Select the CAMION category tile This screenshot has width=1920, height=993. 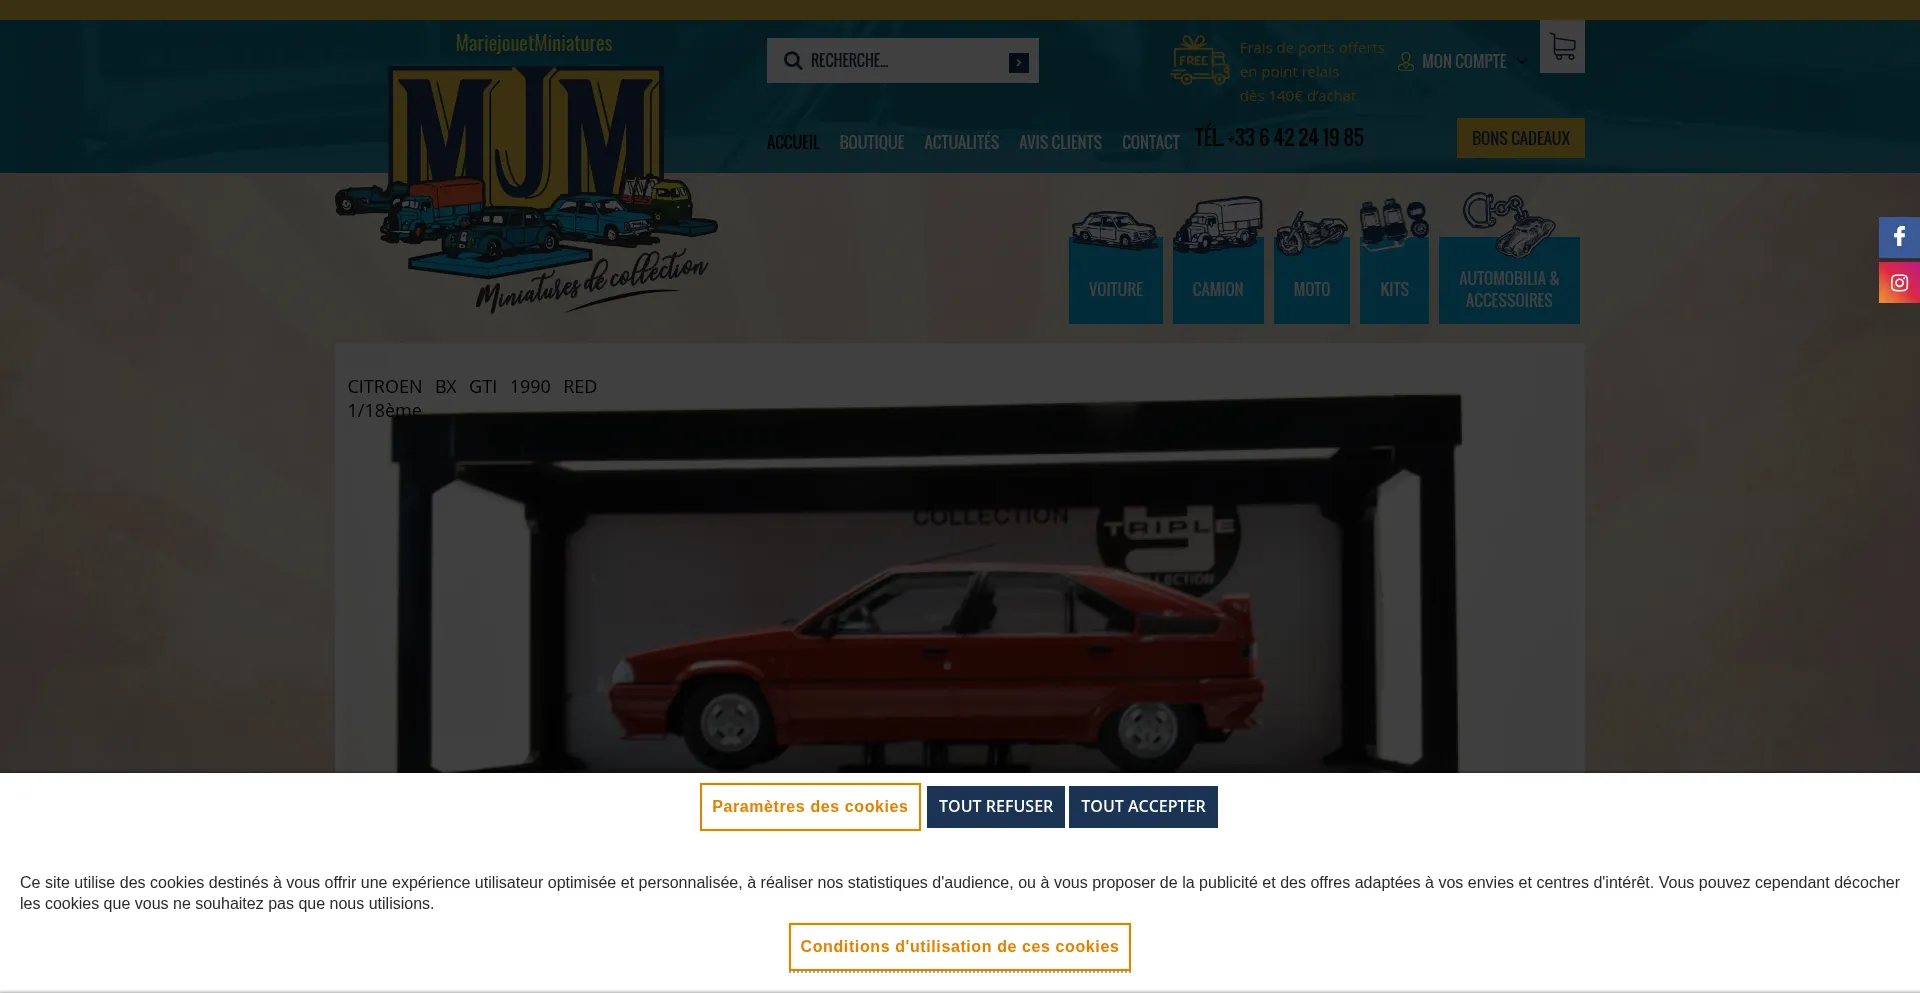pyautogui.click(x=1218, y=281)
